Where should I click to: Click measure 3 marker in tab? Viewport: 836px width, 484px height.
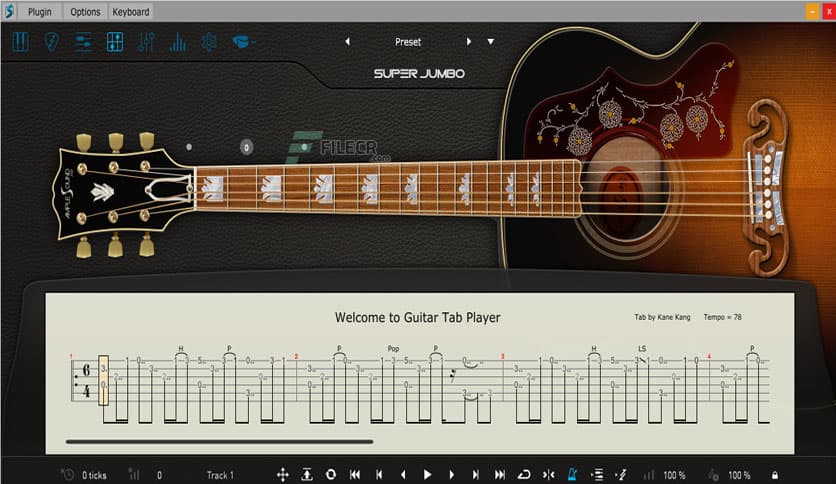(x=502, y=357)
